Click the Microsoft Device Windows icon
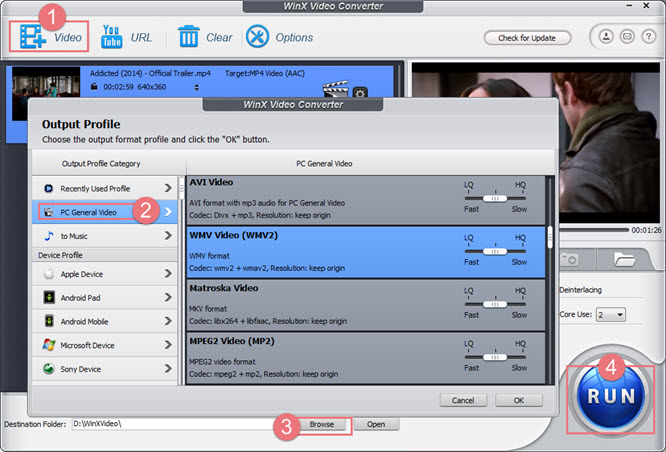 (48, 345)
